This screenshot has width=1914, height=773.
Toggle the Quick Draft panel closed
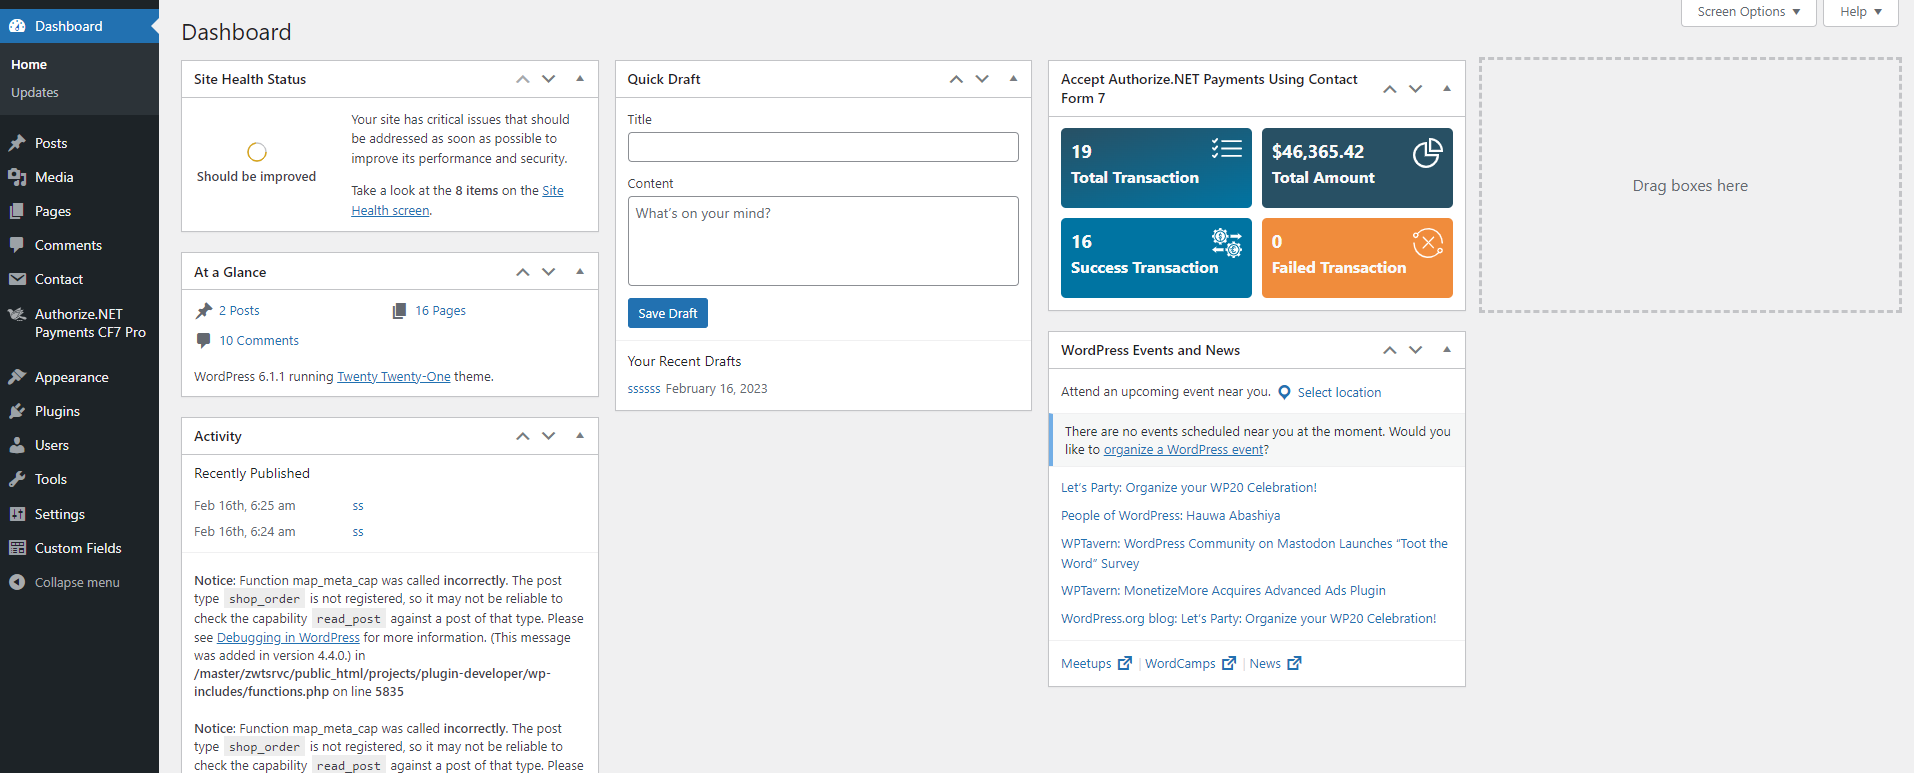coord(1013,79)
